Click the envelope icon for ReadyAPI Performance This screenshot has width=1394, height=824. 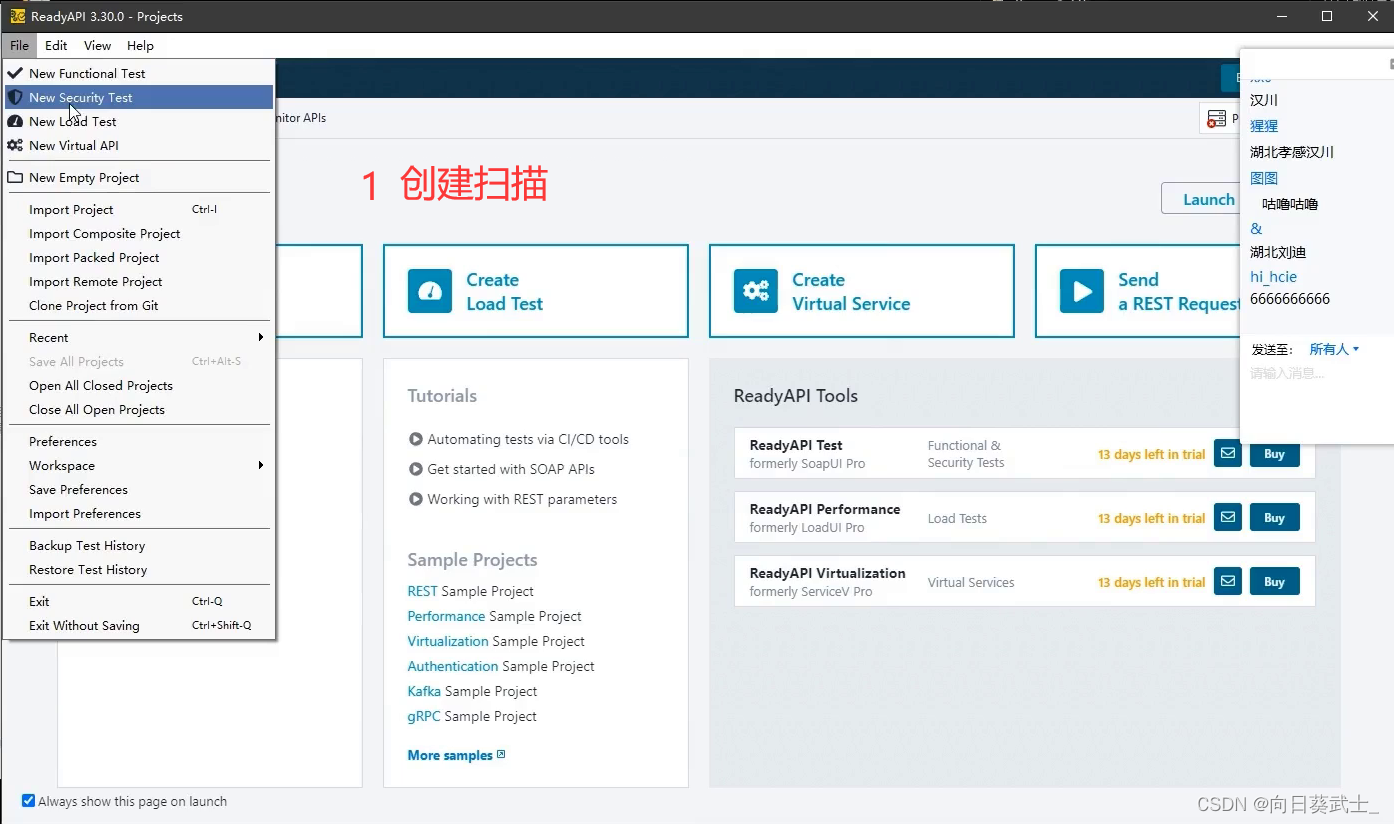point(1228,517)
